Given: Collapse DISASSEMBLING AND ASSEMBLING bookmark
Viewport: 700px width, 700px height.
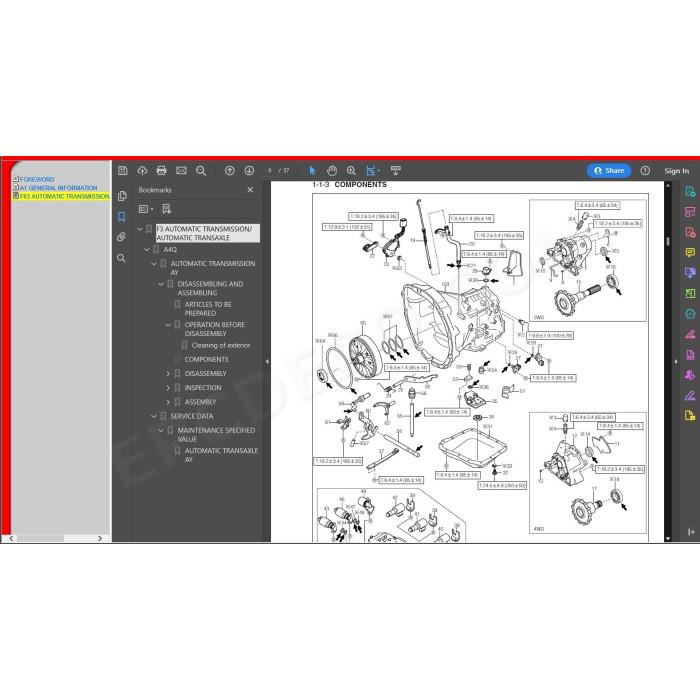Looking at the screenshot, I should 161,284.
